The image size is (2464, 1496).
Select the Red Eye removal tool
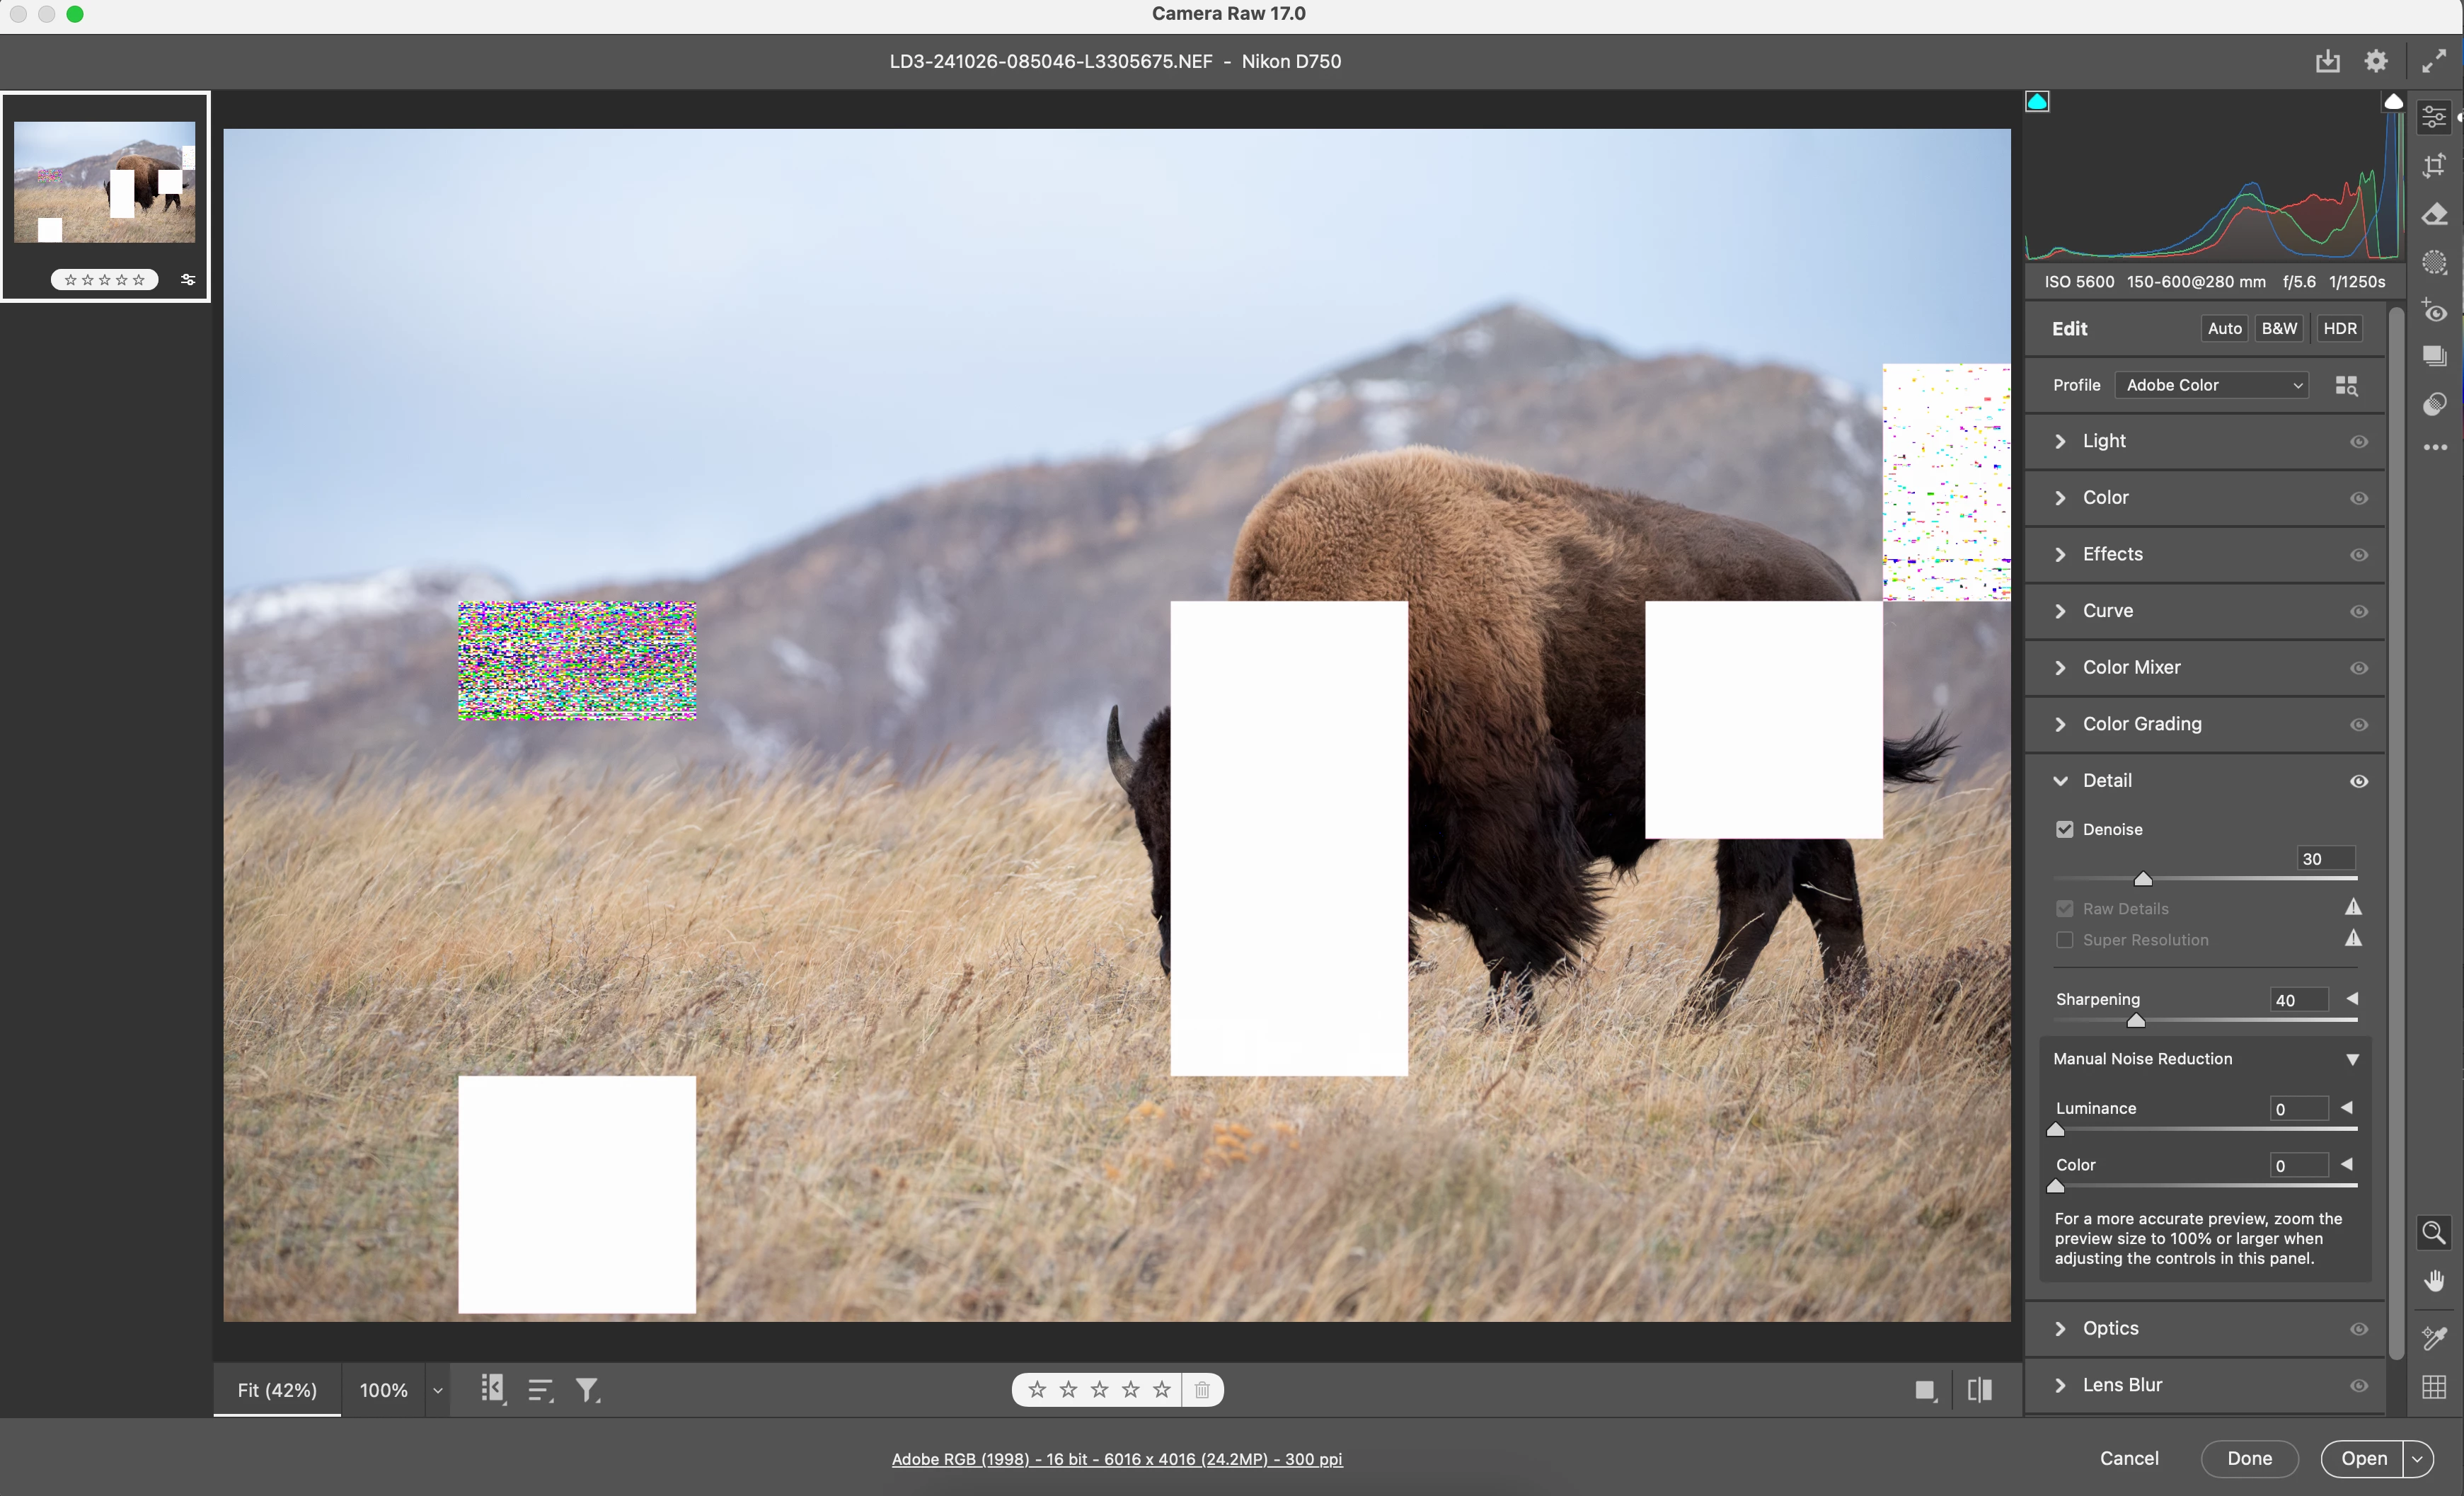[2434, 311]
